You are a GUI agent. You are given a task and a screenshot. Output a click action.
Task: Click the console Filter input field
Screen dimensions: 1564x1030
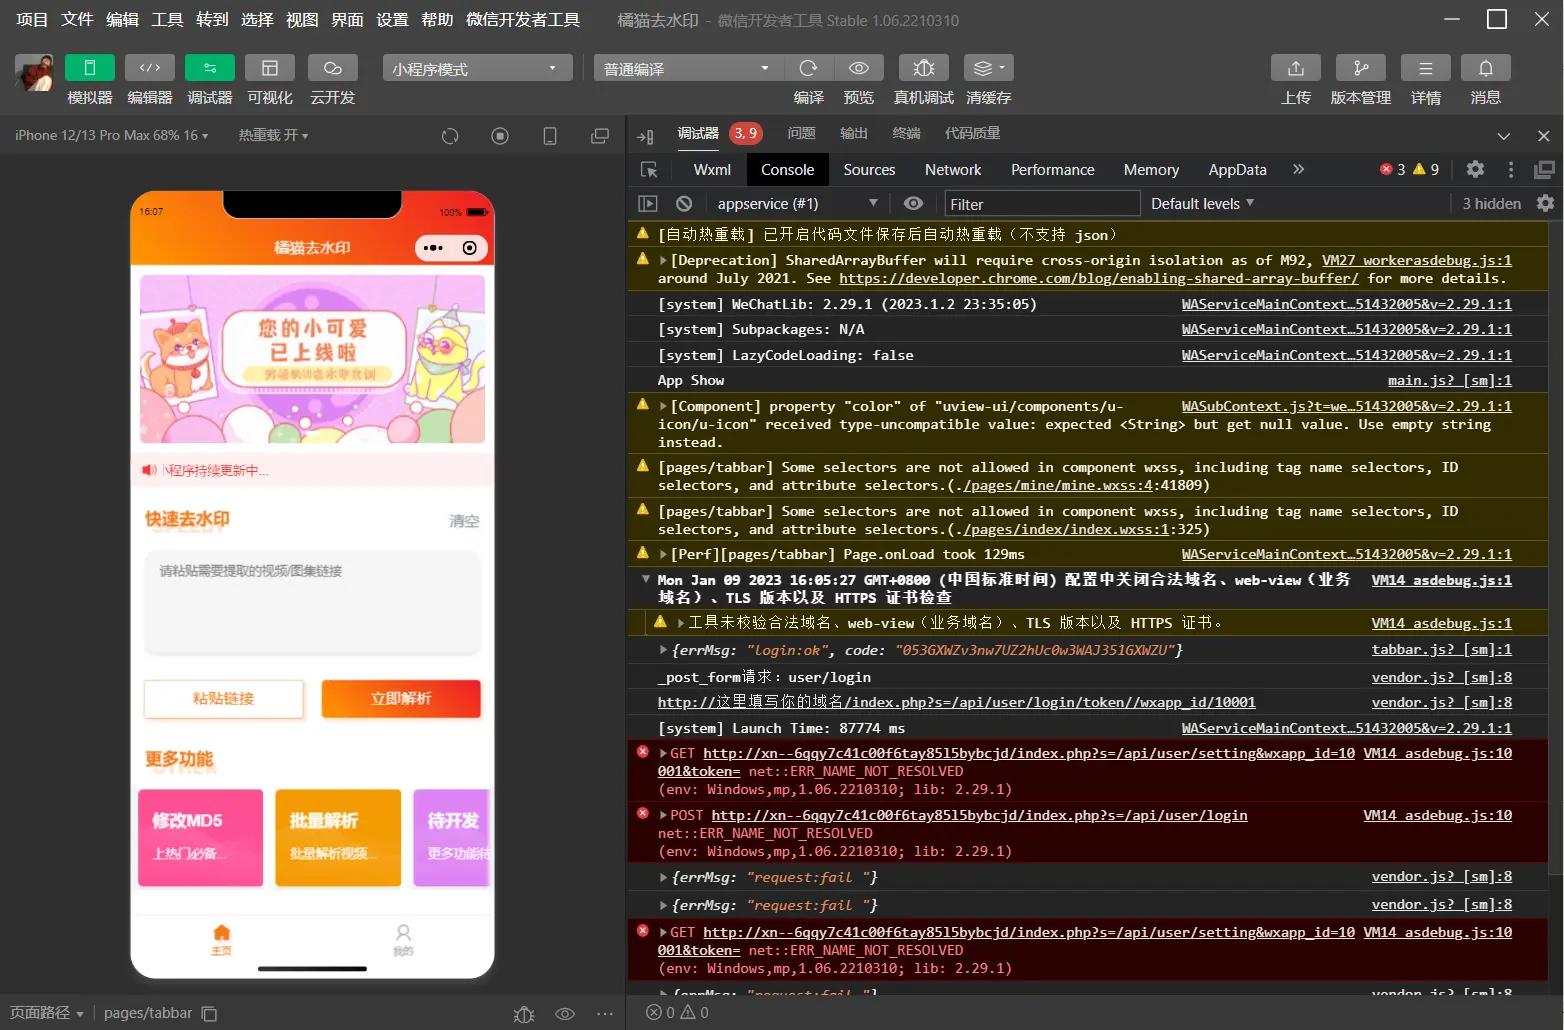1041,204
